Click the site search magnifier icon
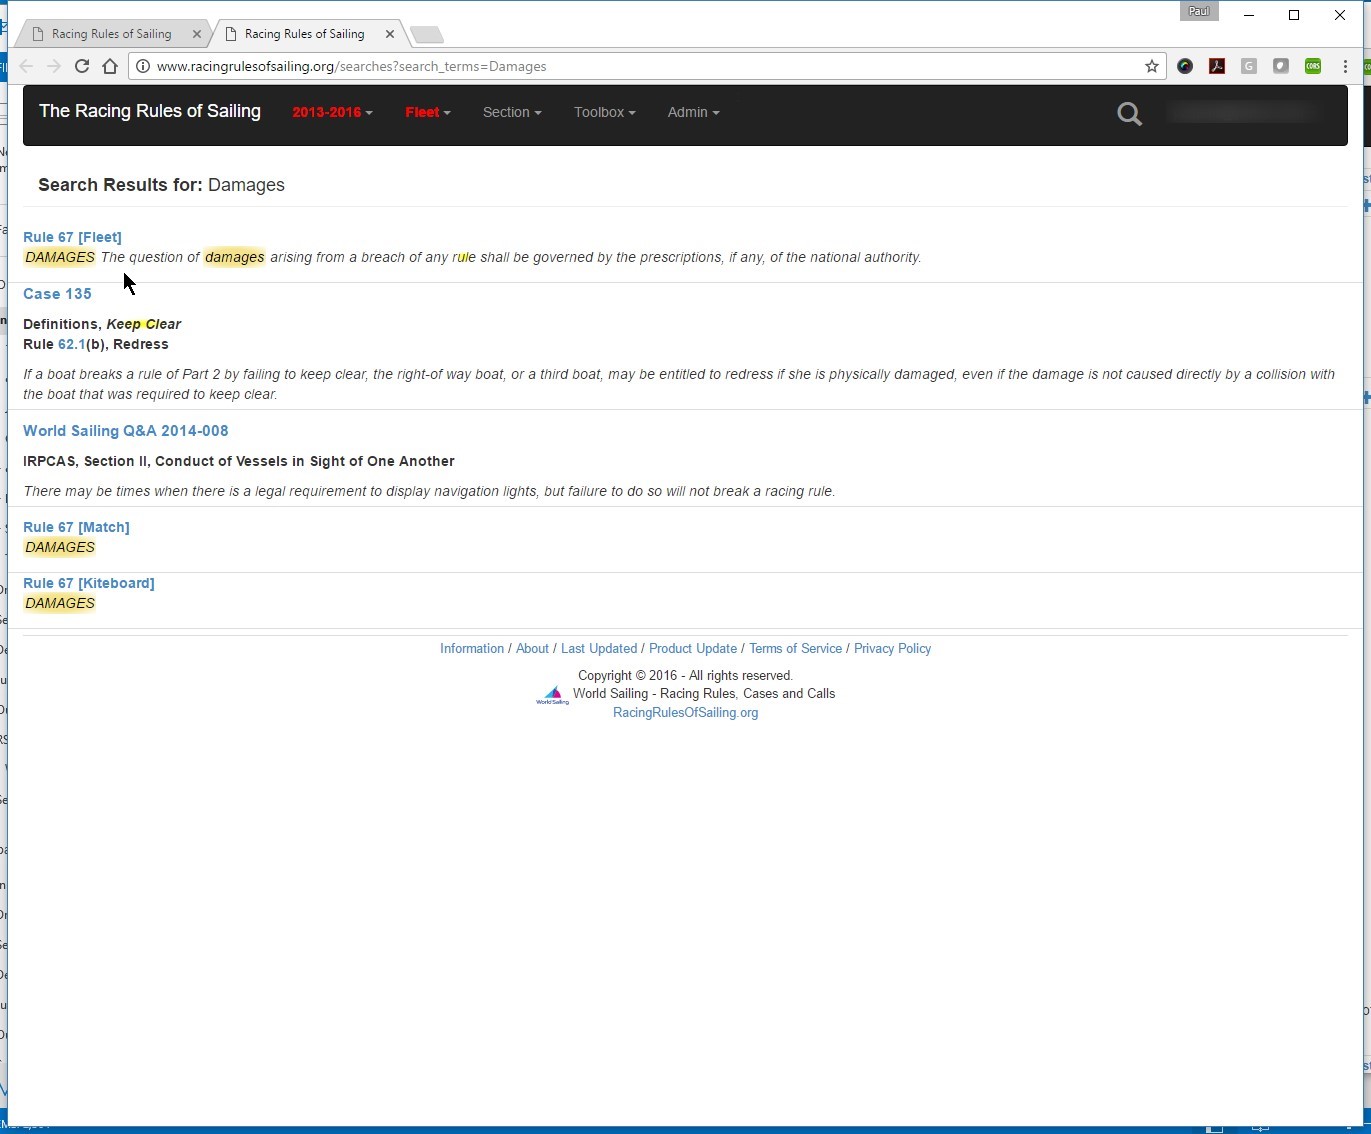Image resolution: width=1371 pixels, height=1134 pixels. click(x=1130, y=113)
